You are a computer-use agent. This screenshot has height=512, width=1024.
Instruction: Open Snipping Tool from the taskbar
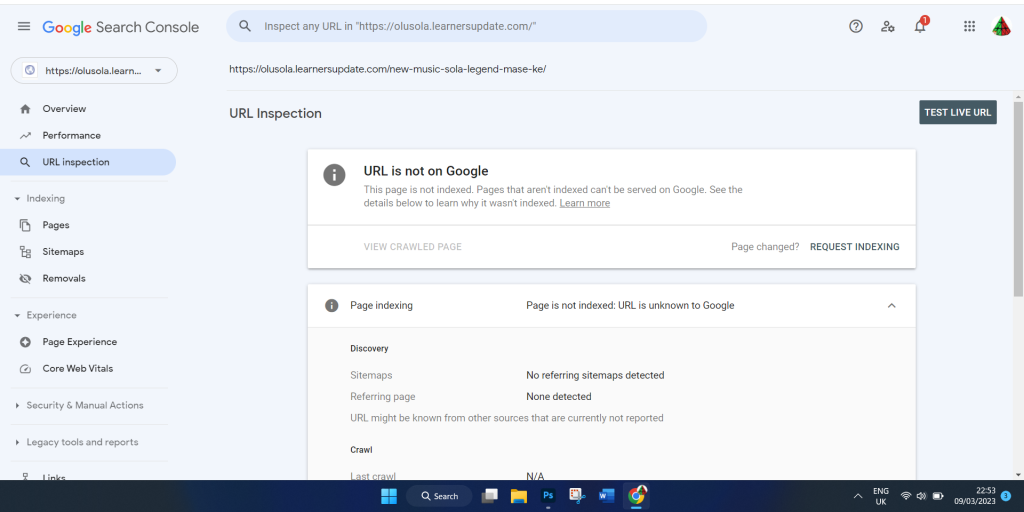[x=577, y=496]
